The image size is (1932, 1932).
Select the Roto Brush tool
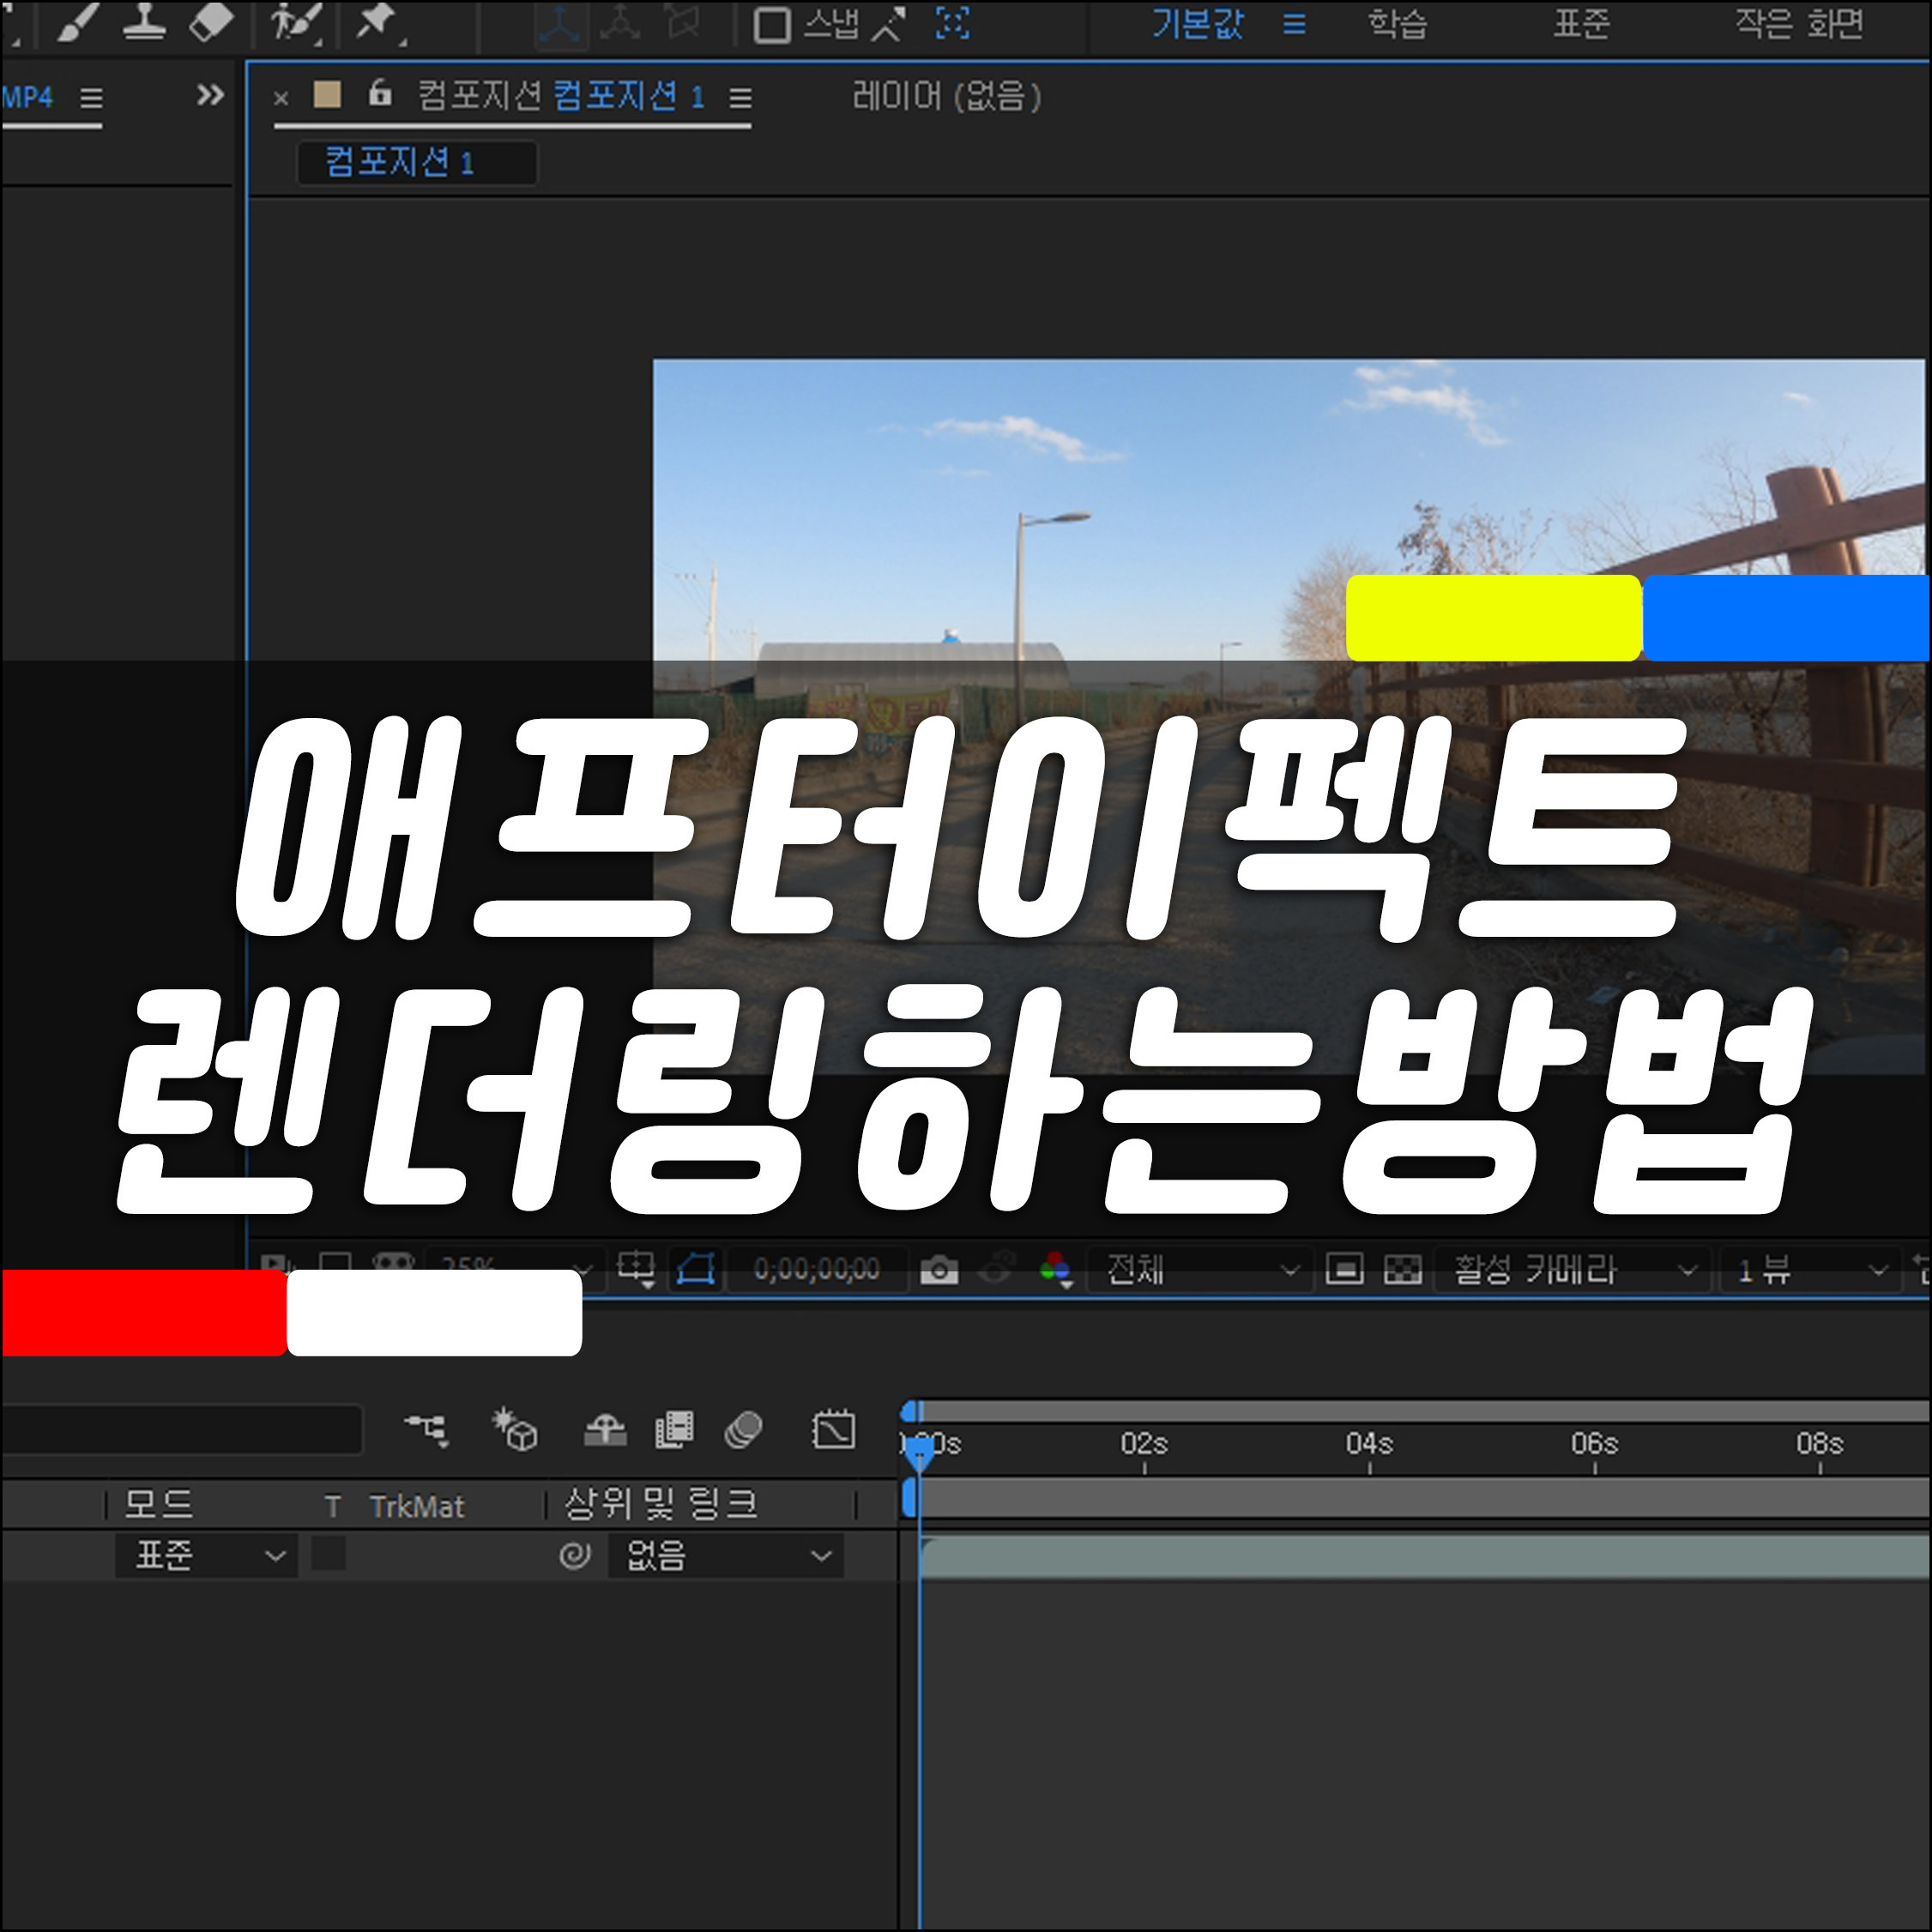tap(295, 22)
